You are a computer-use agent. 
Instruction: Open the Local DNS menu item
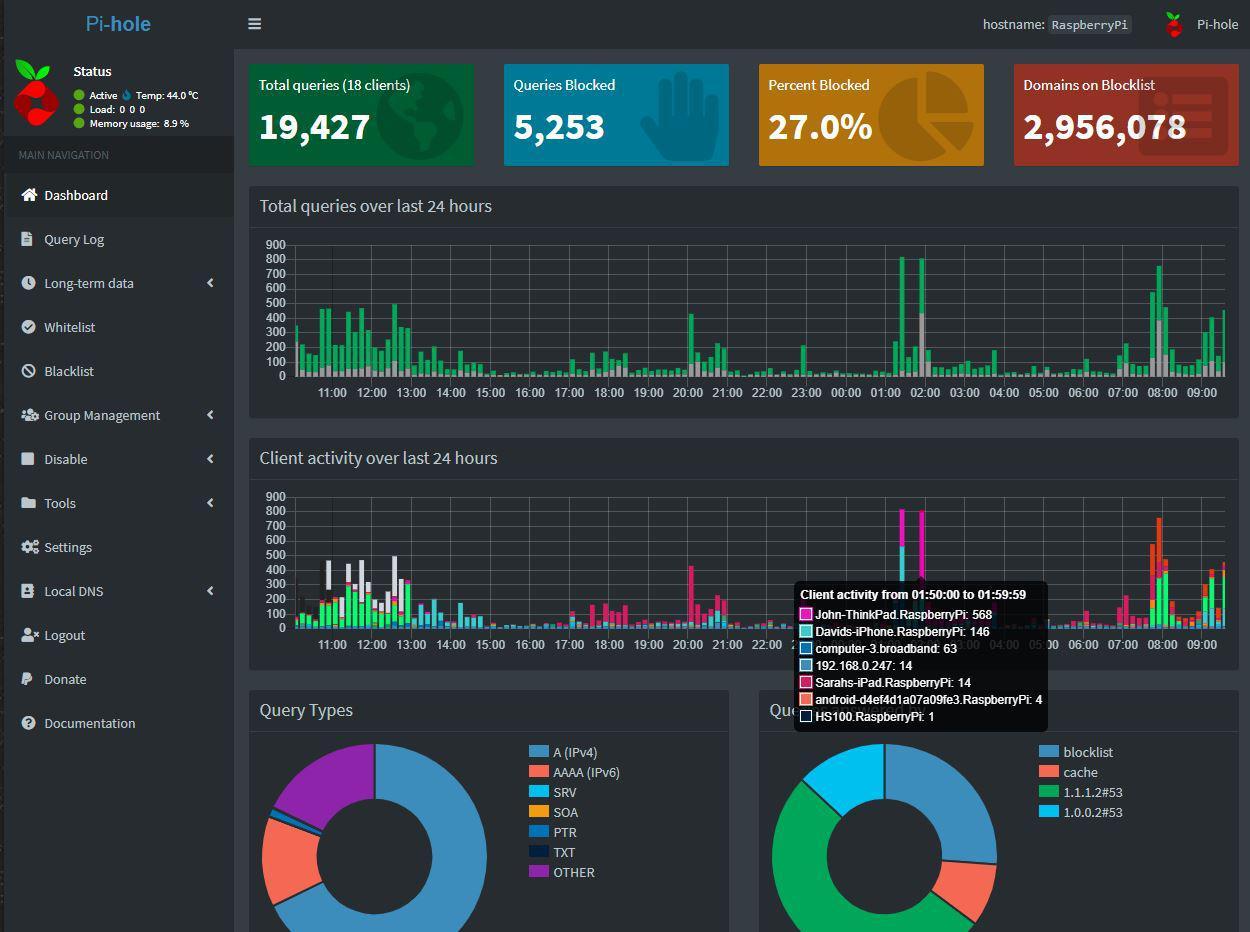[x=74, y=591]
